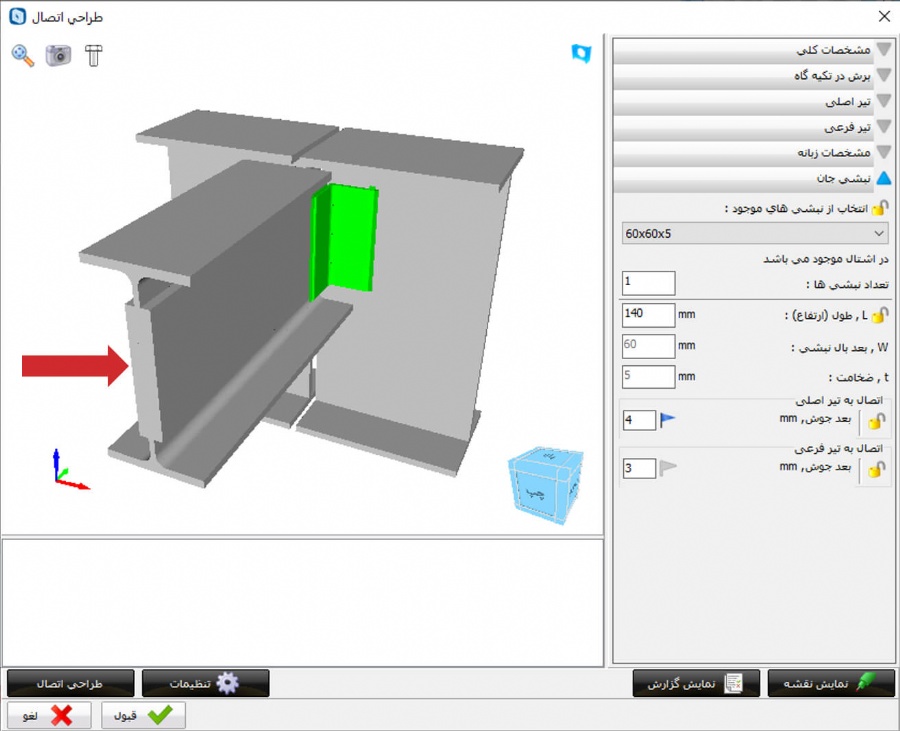Open the 60x60x5 angle size dropdown
Image resolution: width=900 pixels, height=731 pixels.
tap(755, 233)
